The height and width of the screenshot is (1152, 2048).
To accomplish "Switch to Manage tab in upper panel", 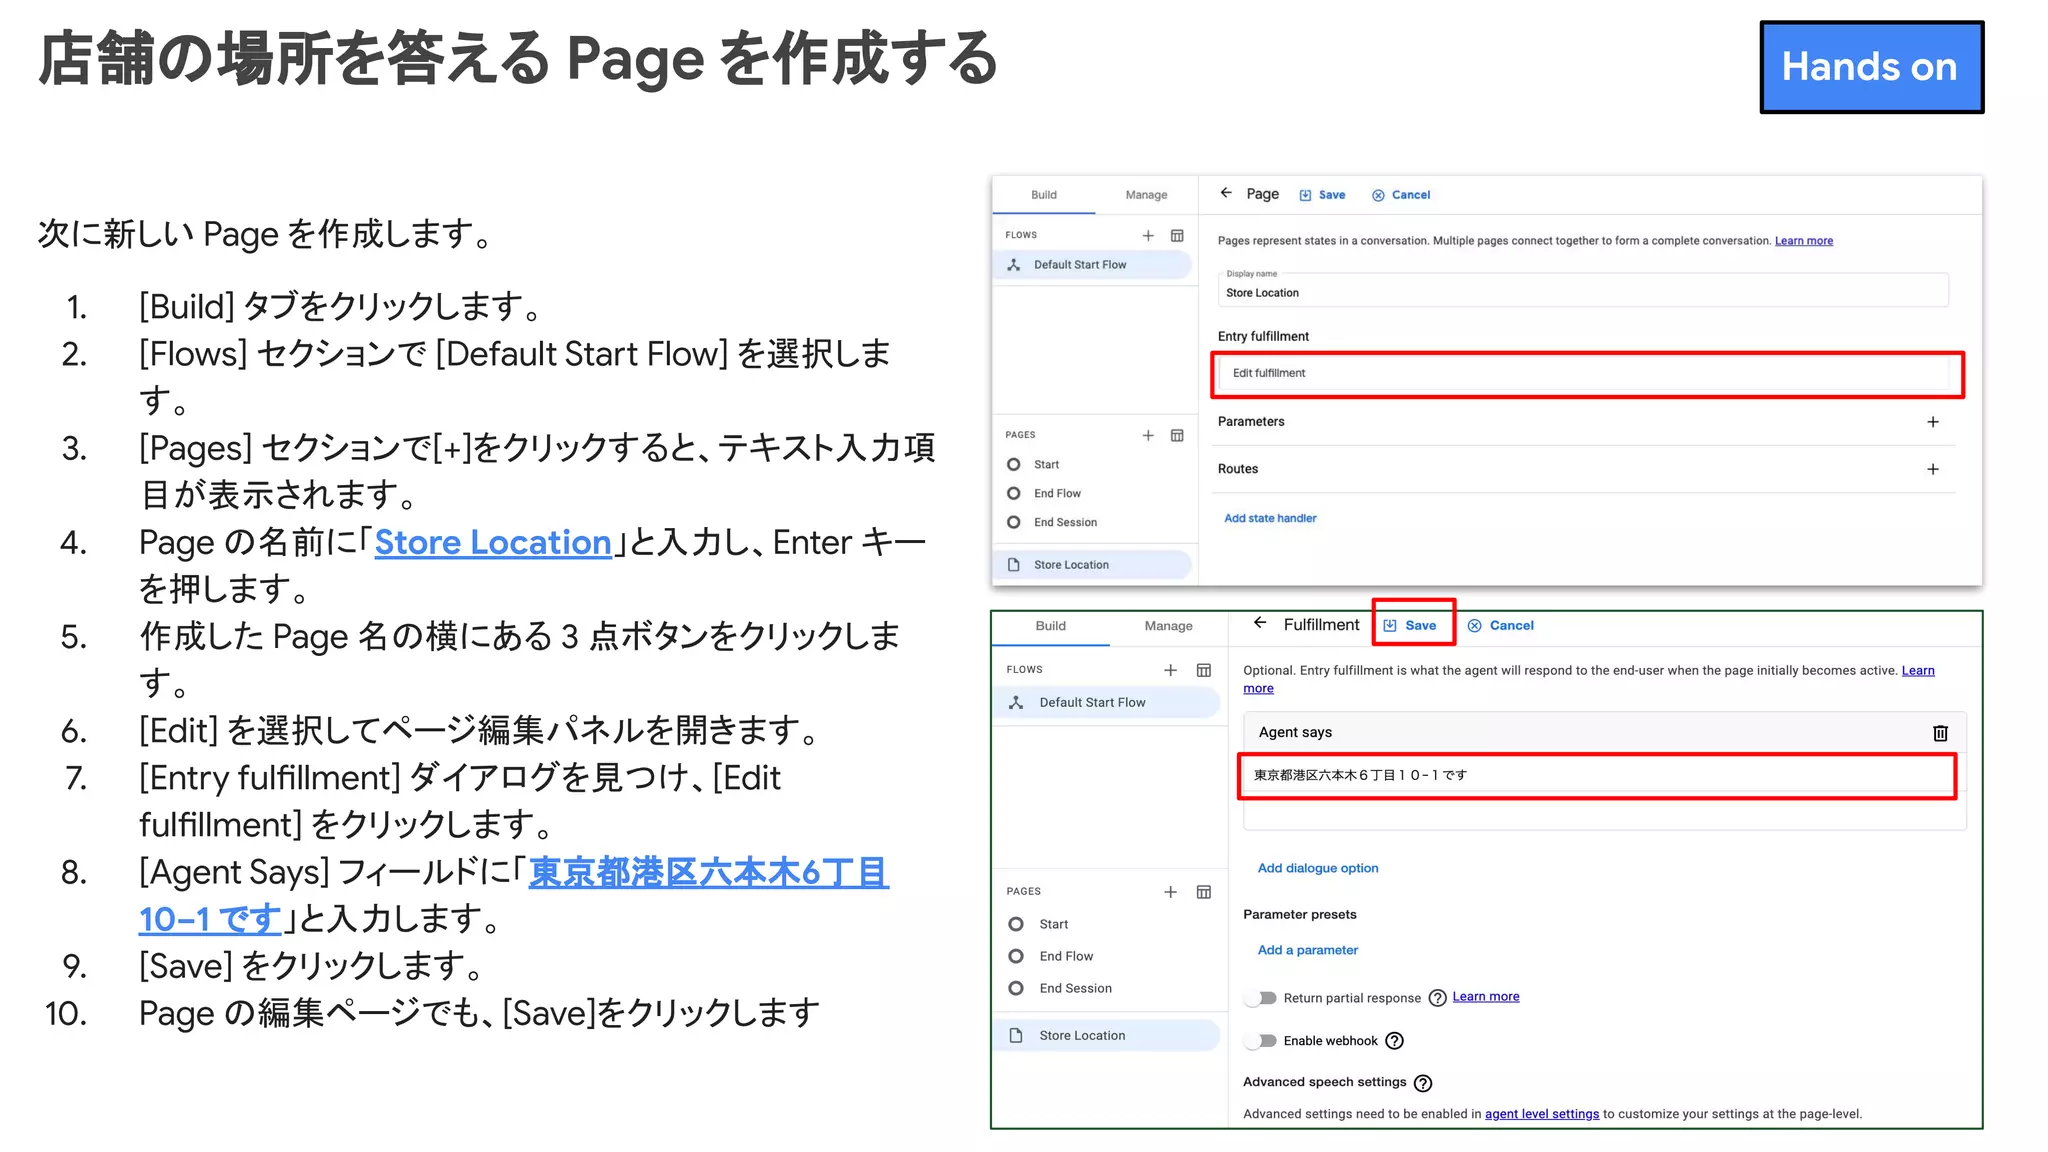I will pos(1146,195).
